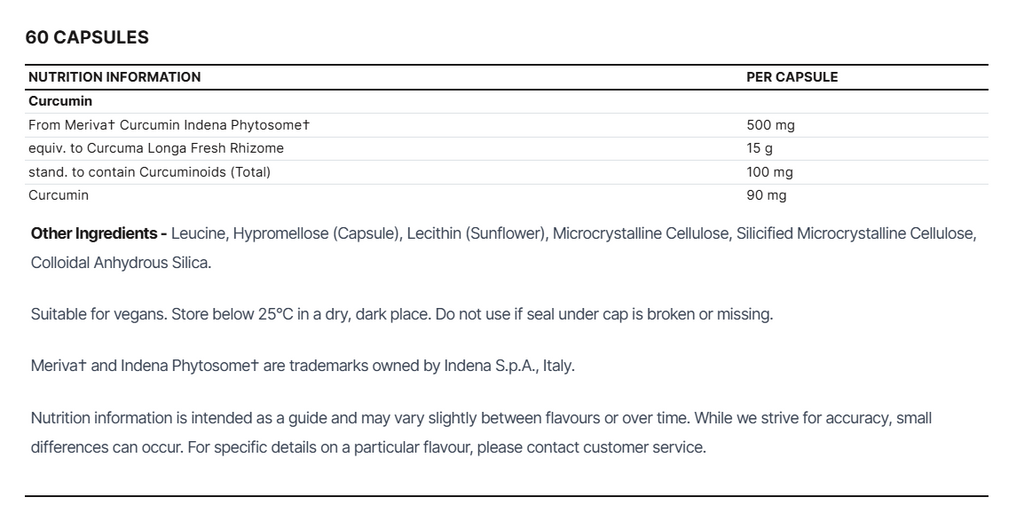Image resolution: width=1024 pixels, height=521 pixels.
Task: Click the non-bold "Curcumin" label beside 90 mg
Action: click(59, 195)
